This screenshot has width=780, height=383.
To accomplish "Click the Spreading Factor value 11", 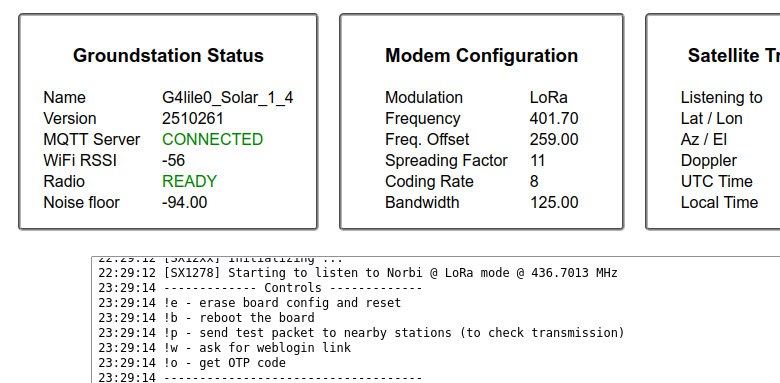I will (x=537, y=160).
